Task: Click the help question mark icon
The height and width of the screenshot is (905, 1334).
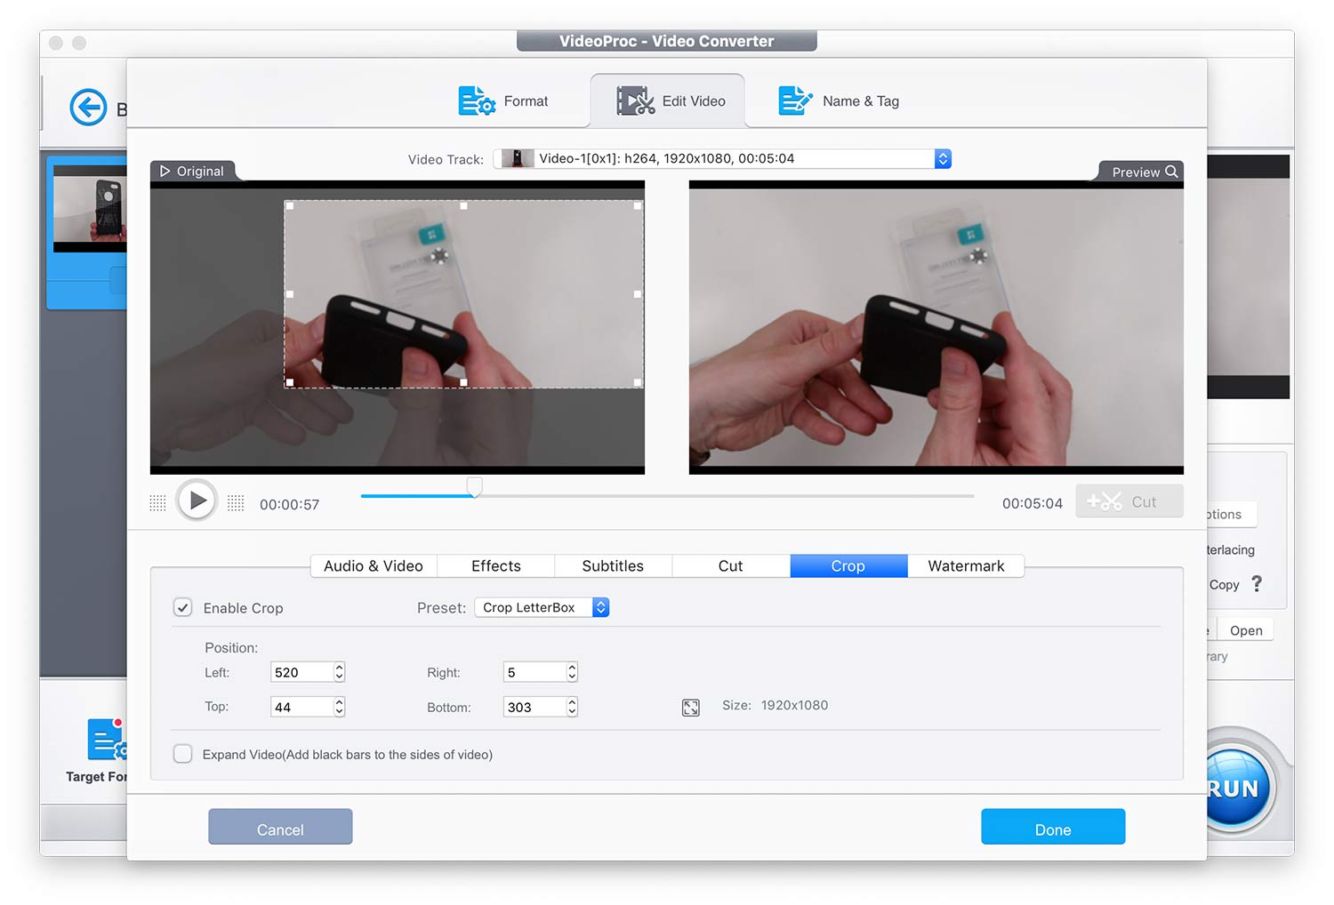Action: coord(1257,584)
